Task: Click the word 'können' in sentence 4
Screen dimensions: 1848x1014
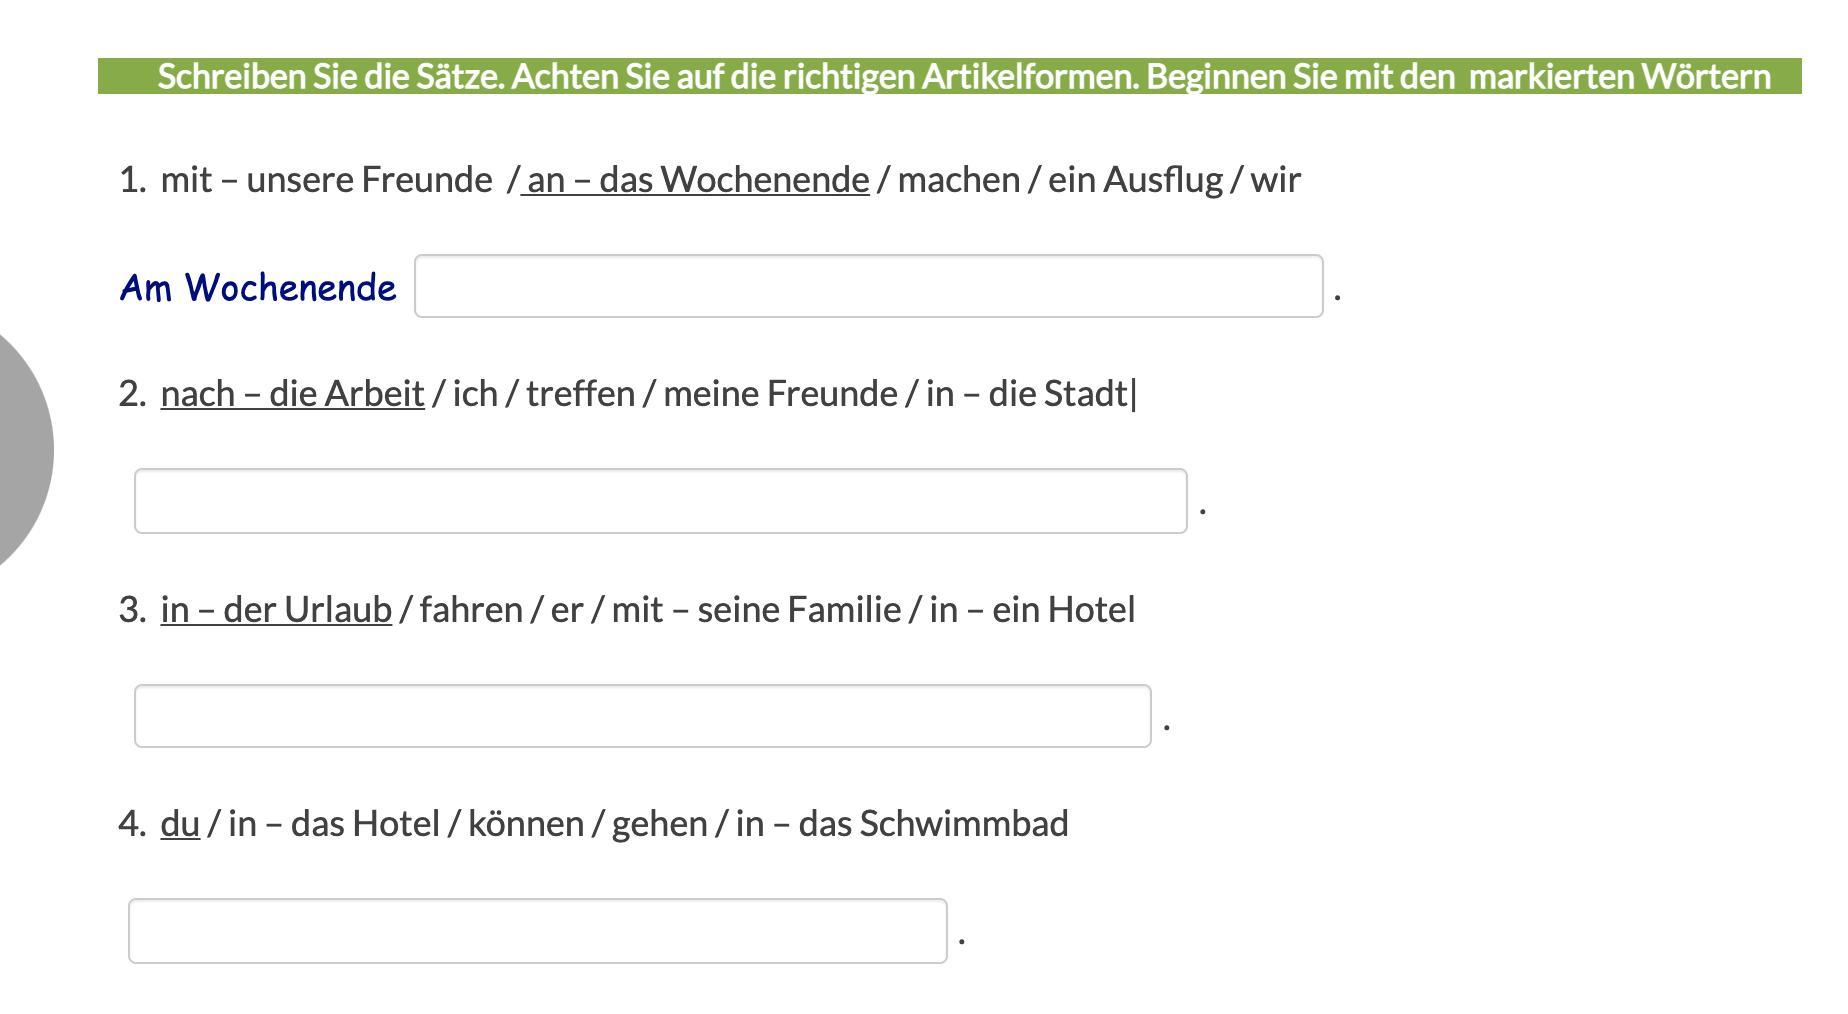Action: click(x=526, y=824)
